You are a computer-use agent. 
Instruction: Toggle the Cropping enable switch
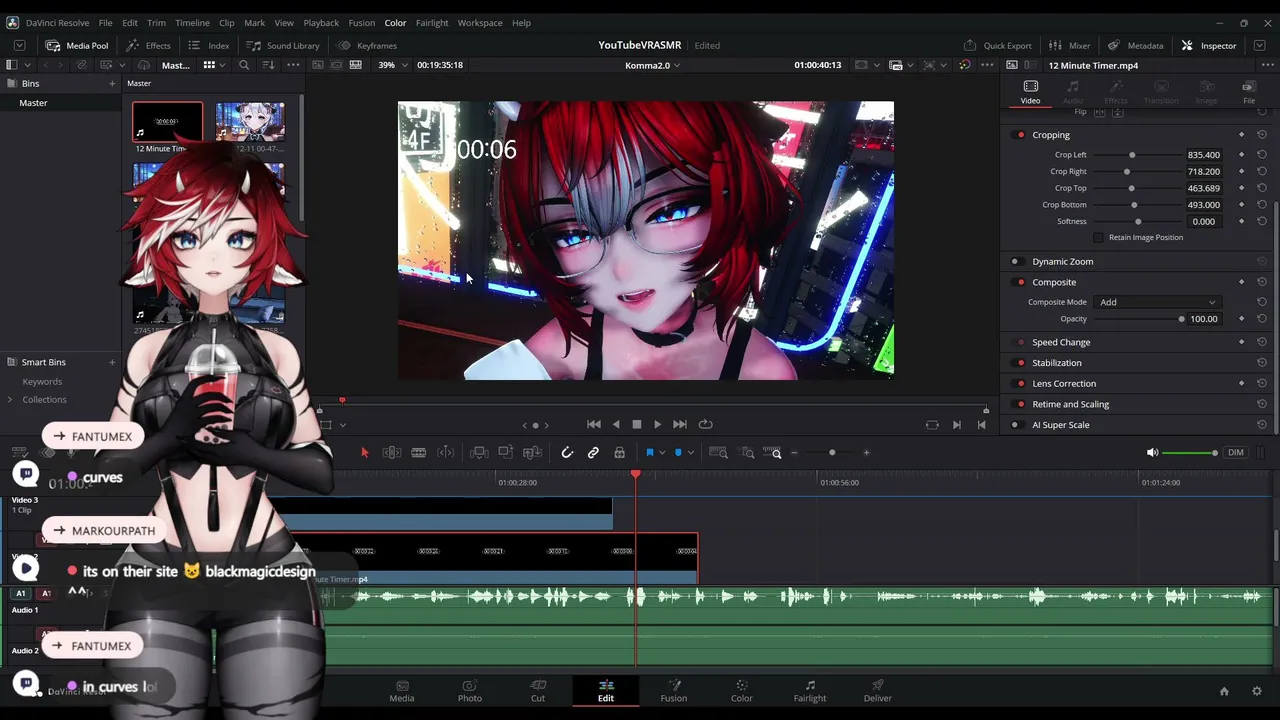coord(1020,135)
